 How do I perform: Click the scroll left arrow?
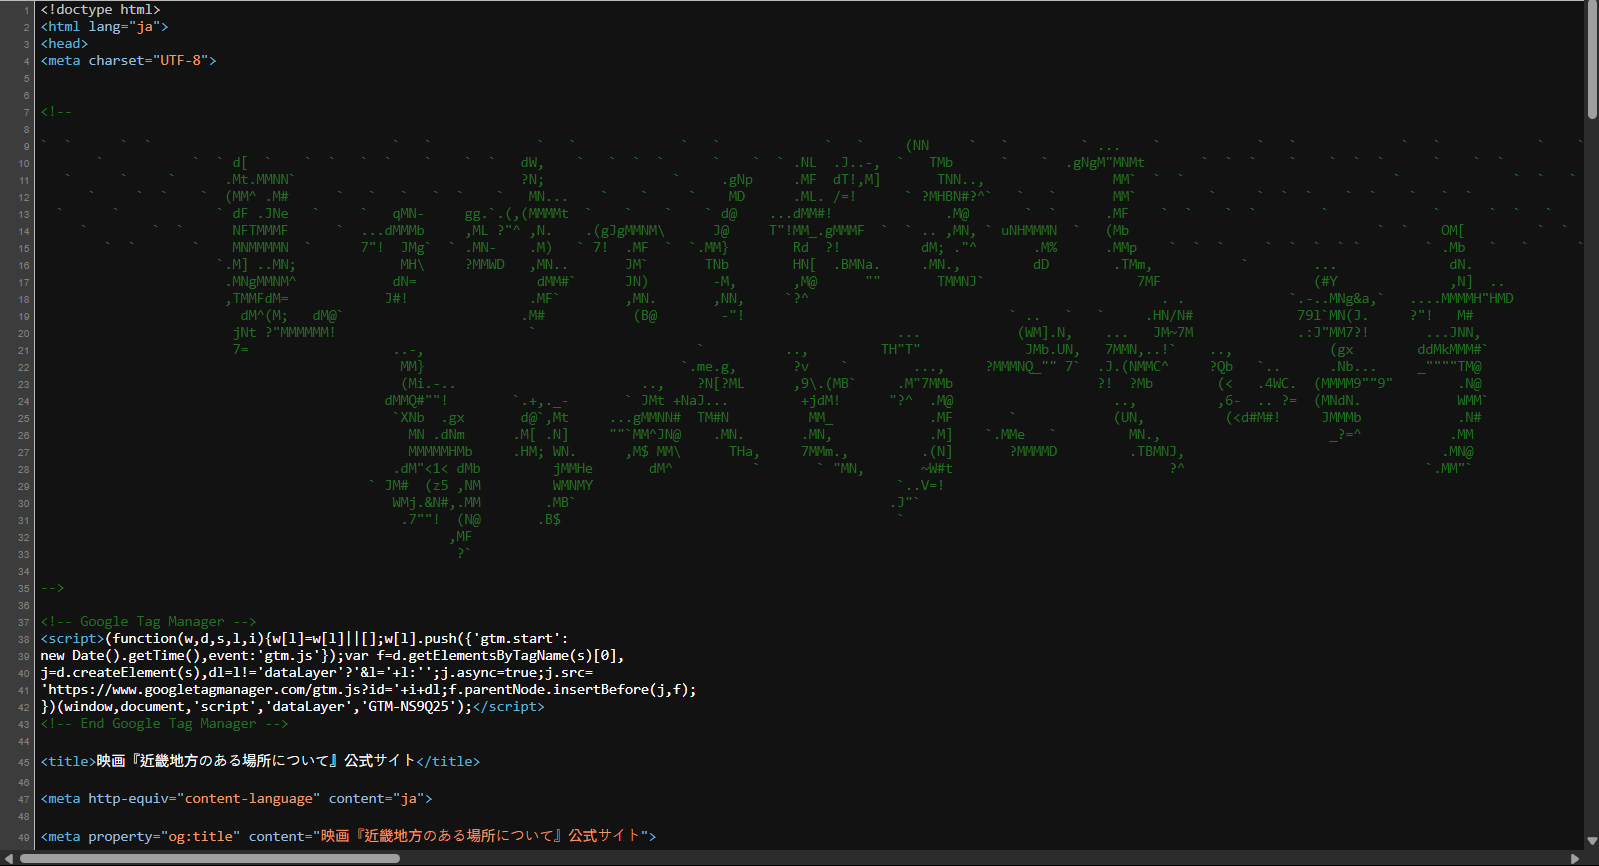click(8, 858)
